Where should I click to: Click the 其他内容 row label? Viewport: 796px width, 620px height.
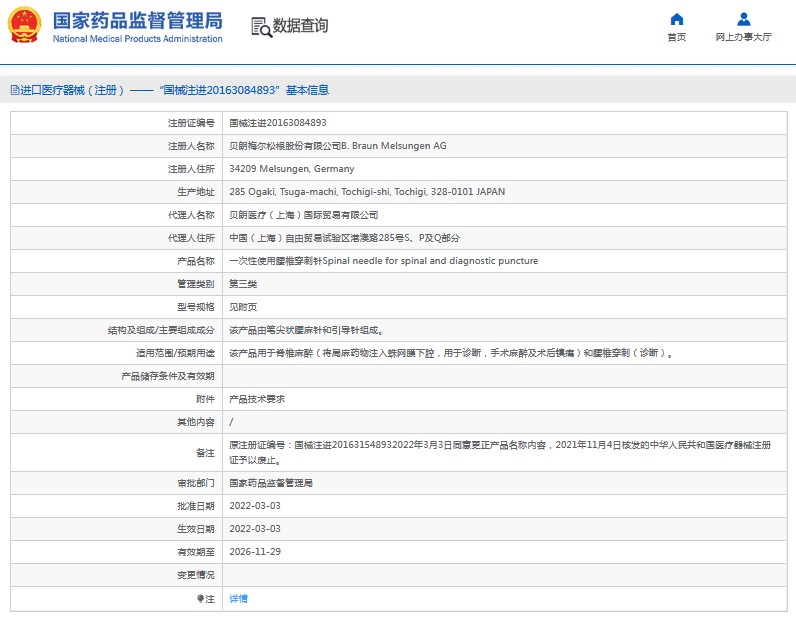coord(196,422)
